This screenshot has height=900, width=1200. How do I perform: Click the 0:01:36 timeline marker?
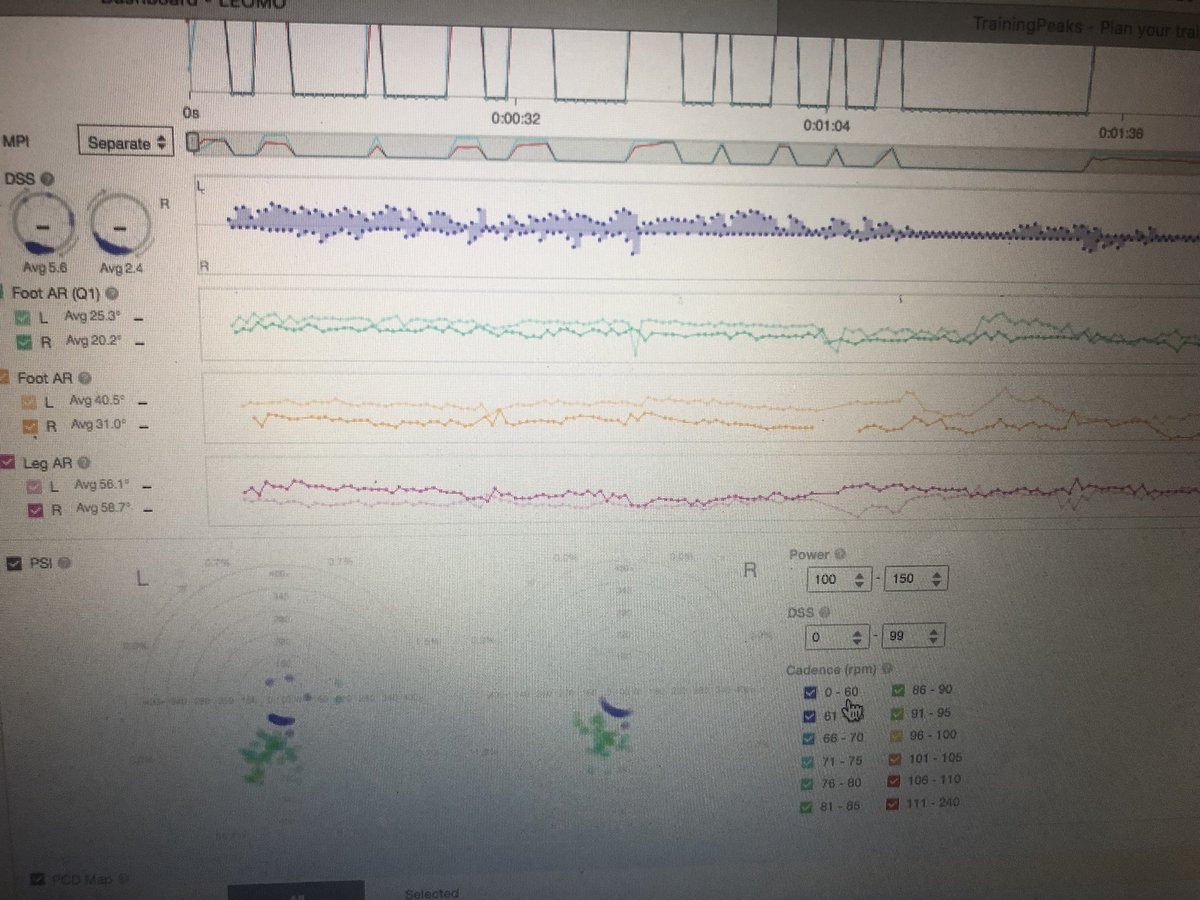[x=1123, y=132]
